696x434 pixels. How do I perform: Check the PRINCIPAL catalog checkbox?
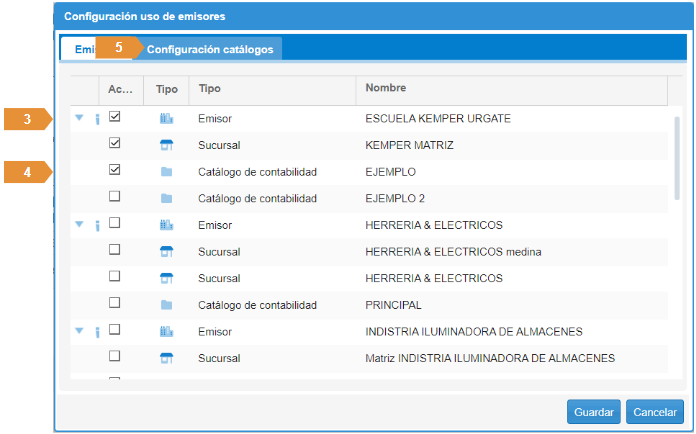pos(115,303)
